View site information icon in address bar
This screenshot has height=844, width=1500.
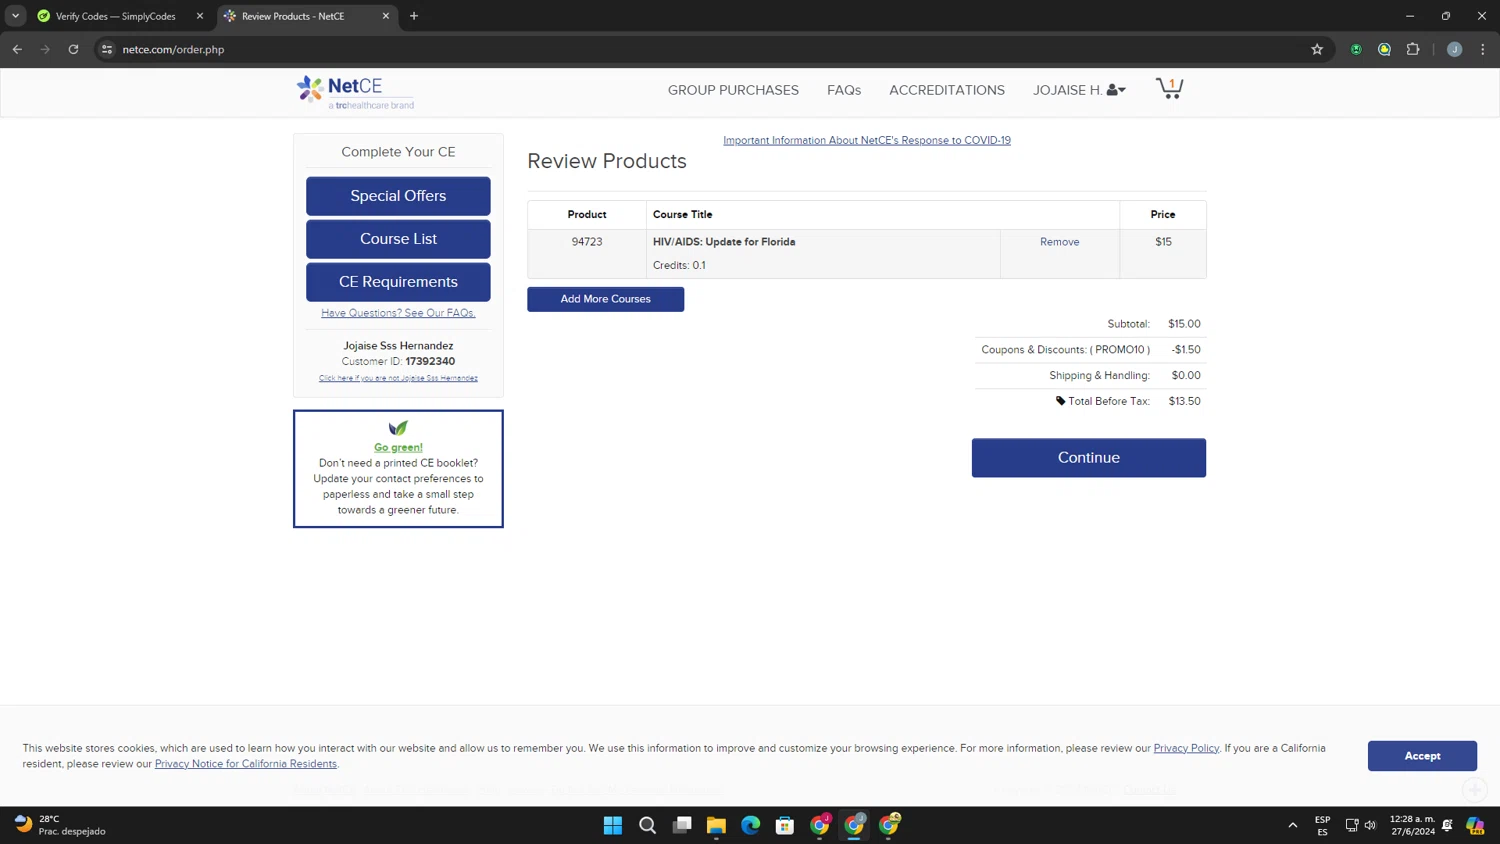[107, 49]
